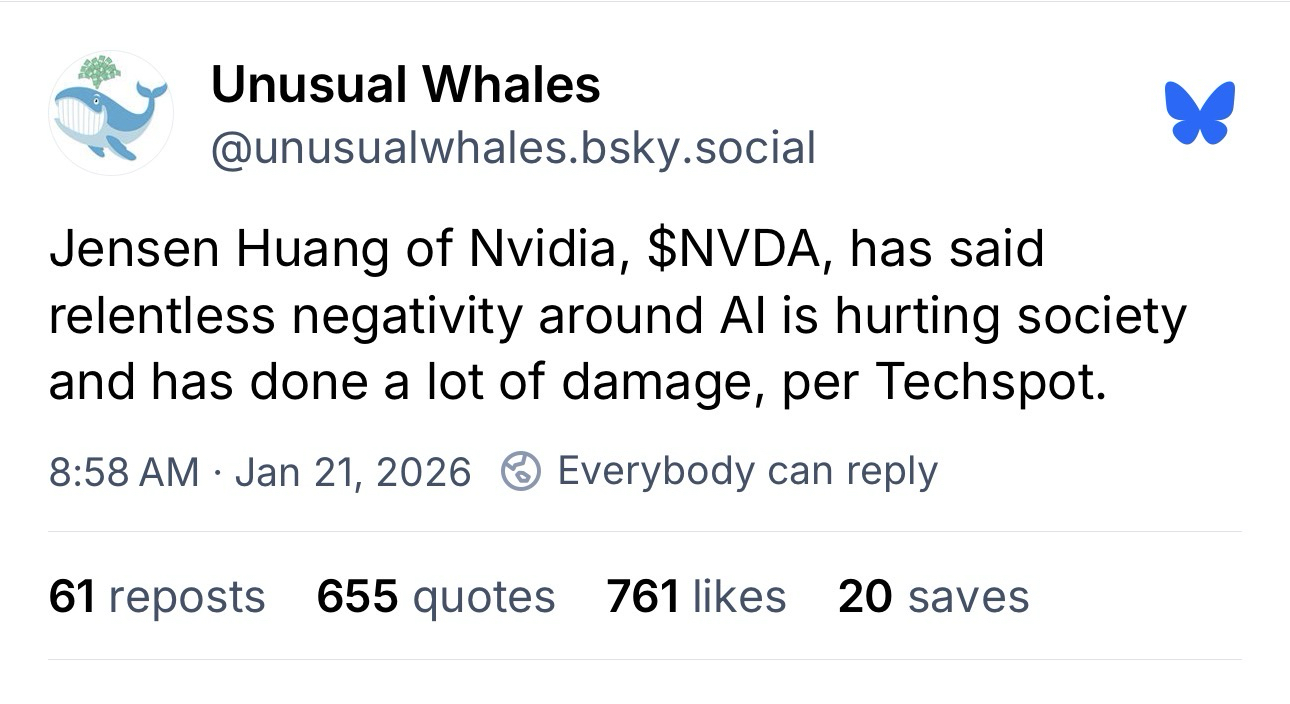The width and height of the screenshot is (1290, 704).
Task: Click the 8:58 AM timestamp
Action: [x=123, y=471]
